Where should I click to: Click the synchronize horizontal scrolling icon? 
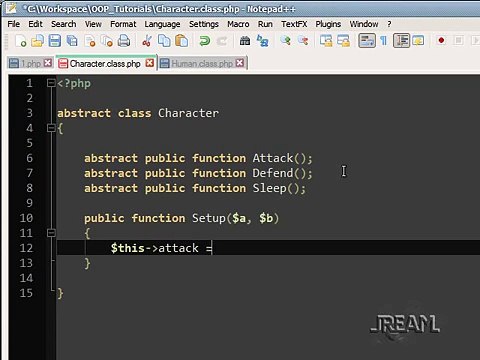coord(343,41)
